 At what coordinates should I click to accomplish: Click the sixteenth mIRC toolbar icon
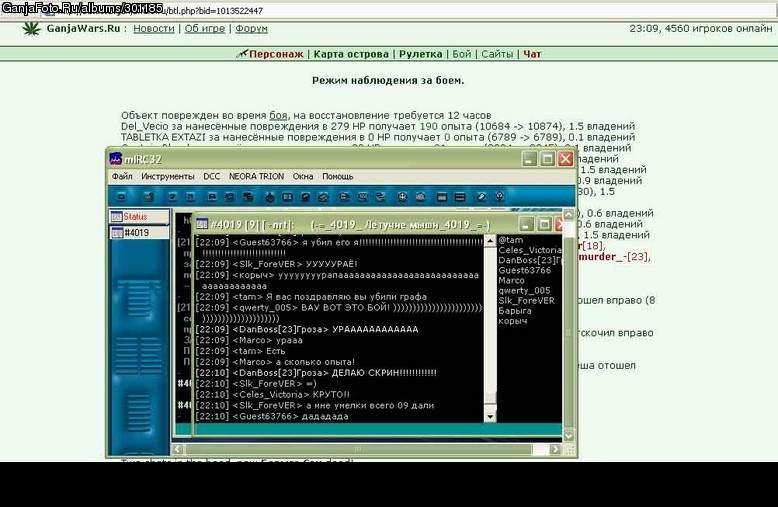coord(420,197)
